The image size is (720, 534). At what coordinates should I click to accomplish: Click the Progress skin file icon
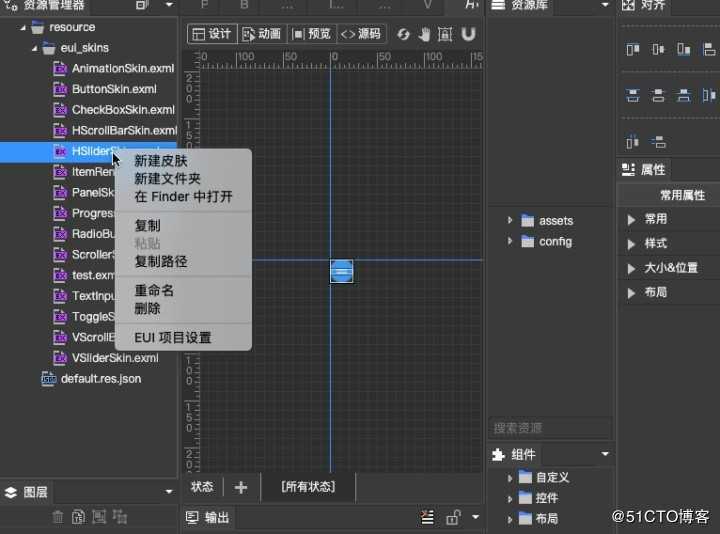60,214
